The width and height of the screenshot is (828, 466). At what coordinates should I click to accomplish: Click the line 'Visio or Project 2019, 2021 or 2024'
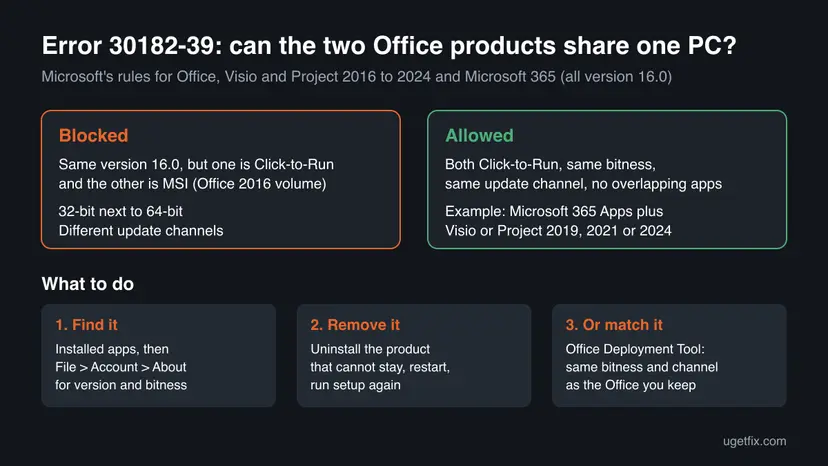tap(558, 231)
